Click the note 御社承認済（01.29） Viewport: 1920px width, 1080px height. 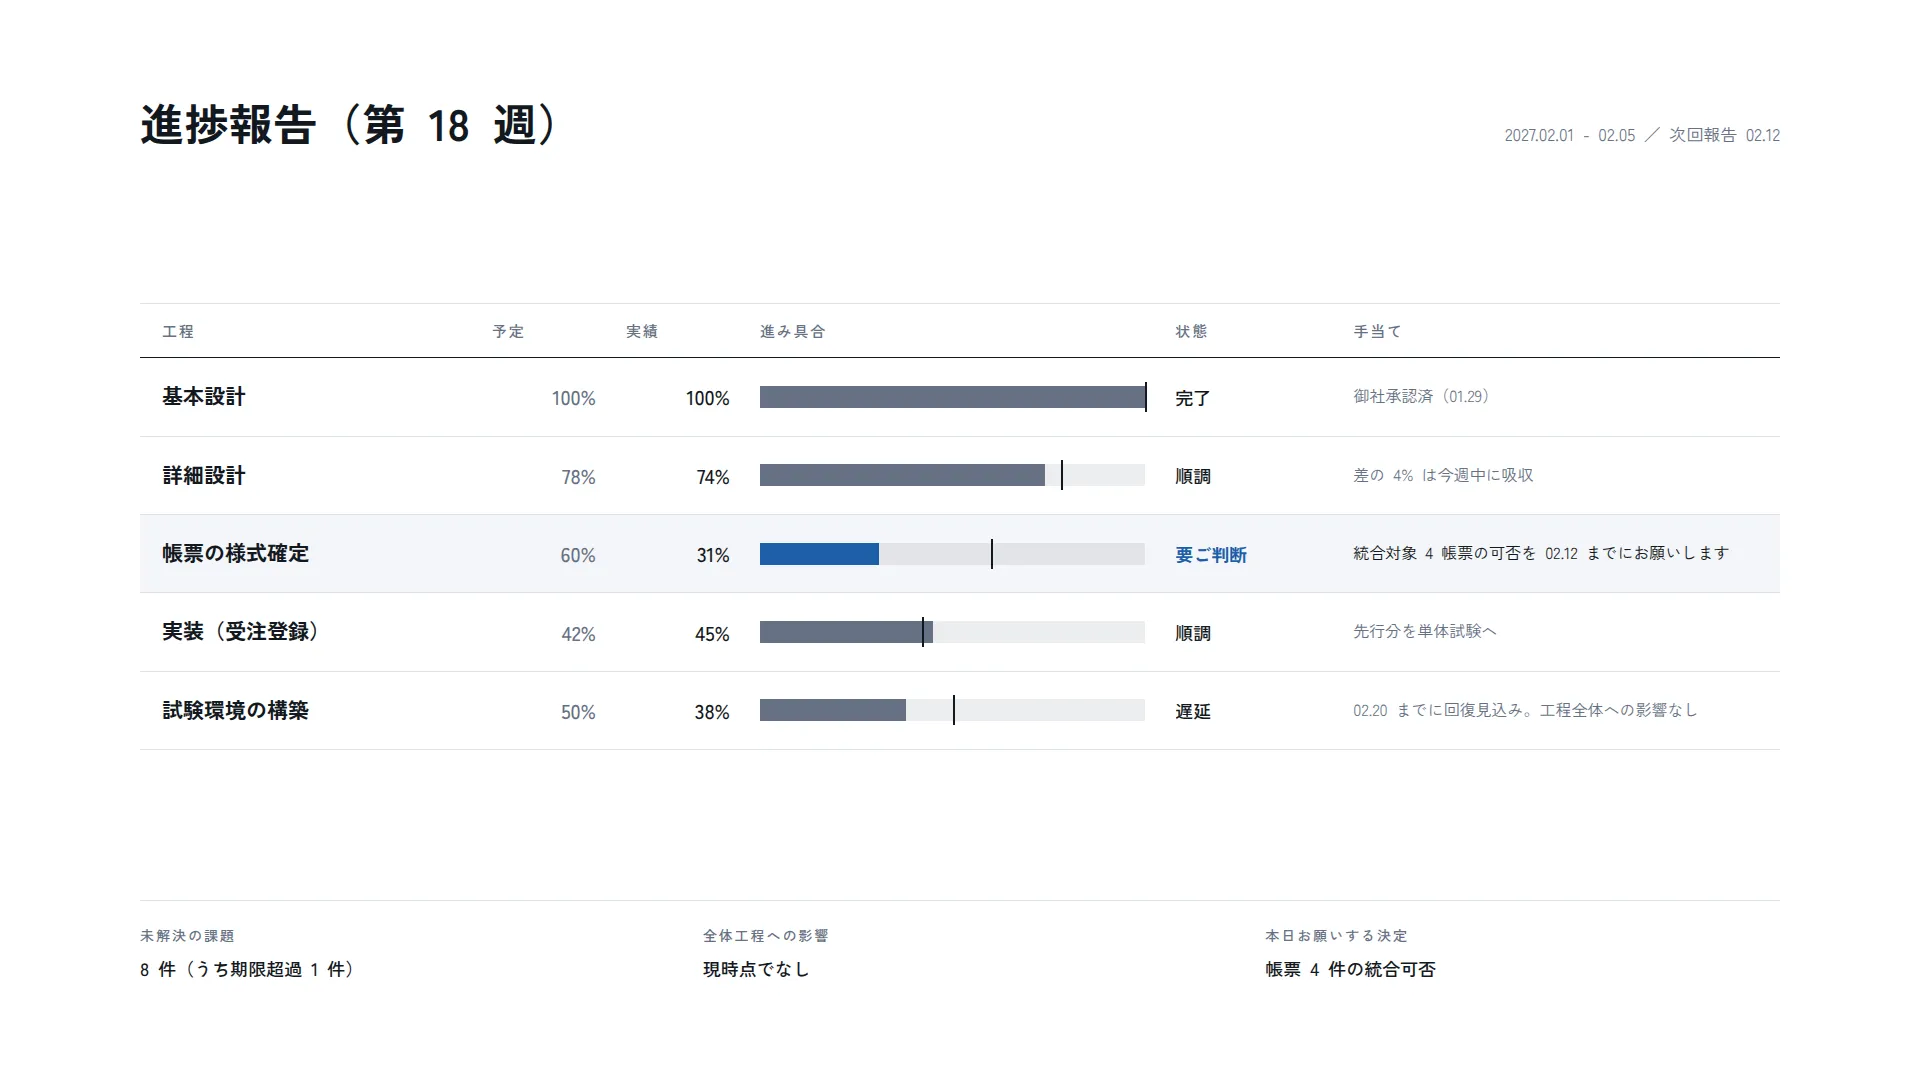coord(1424,397)
